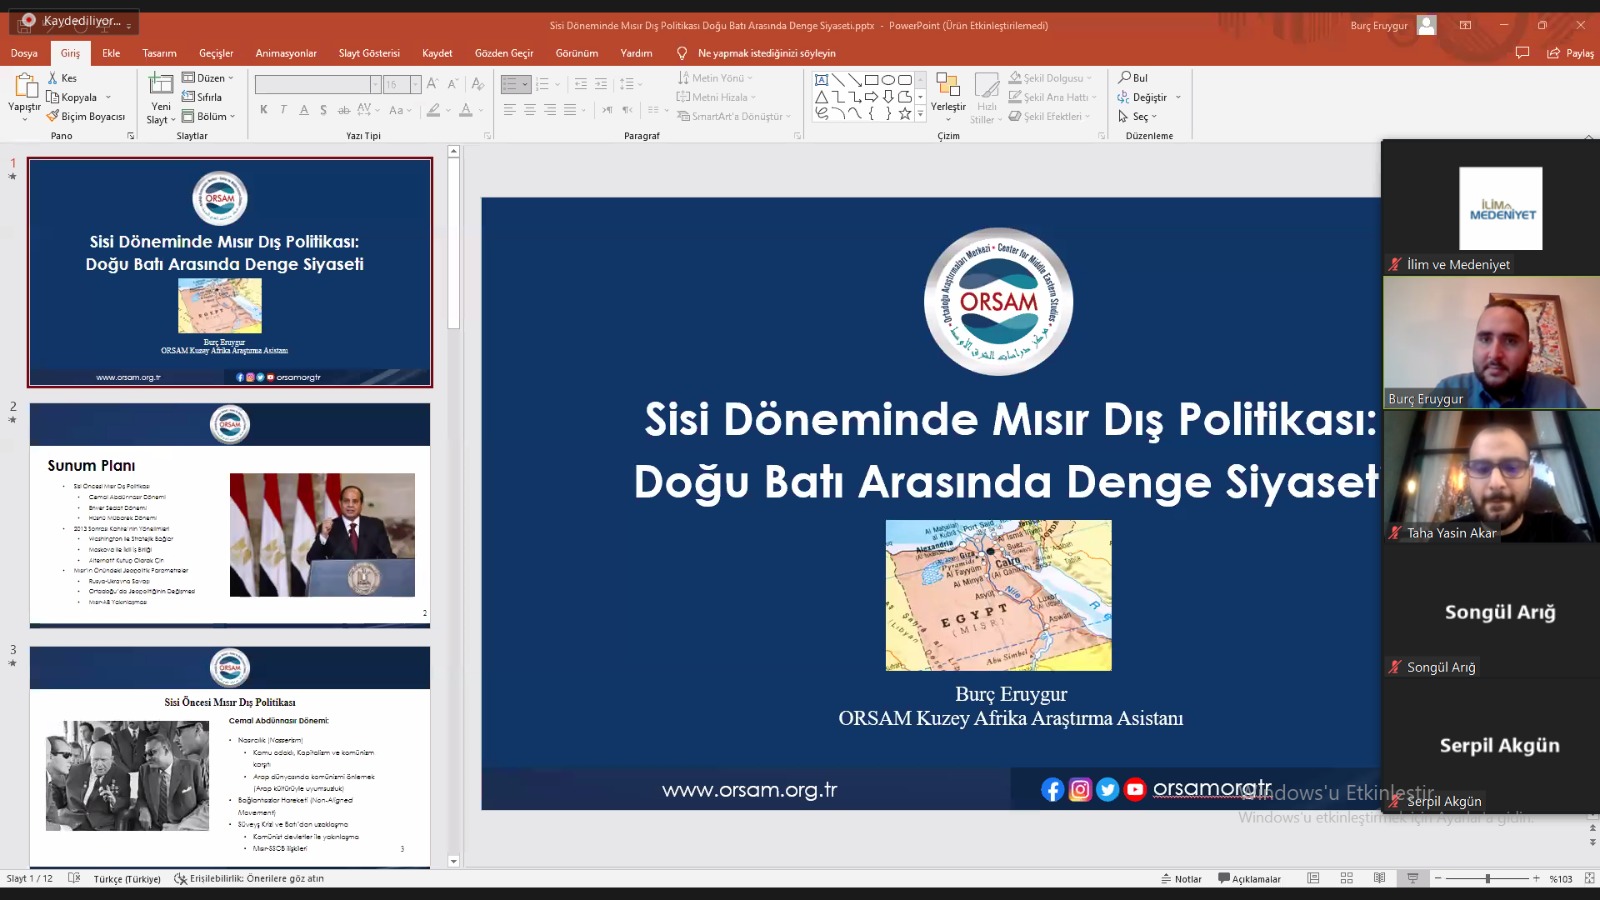This screenshot has width=1600, height=900.
Task: Align text right
Action: (549, 110)
